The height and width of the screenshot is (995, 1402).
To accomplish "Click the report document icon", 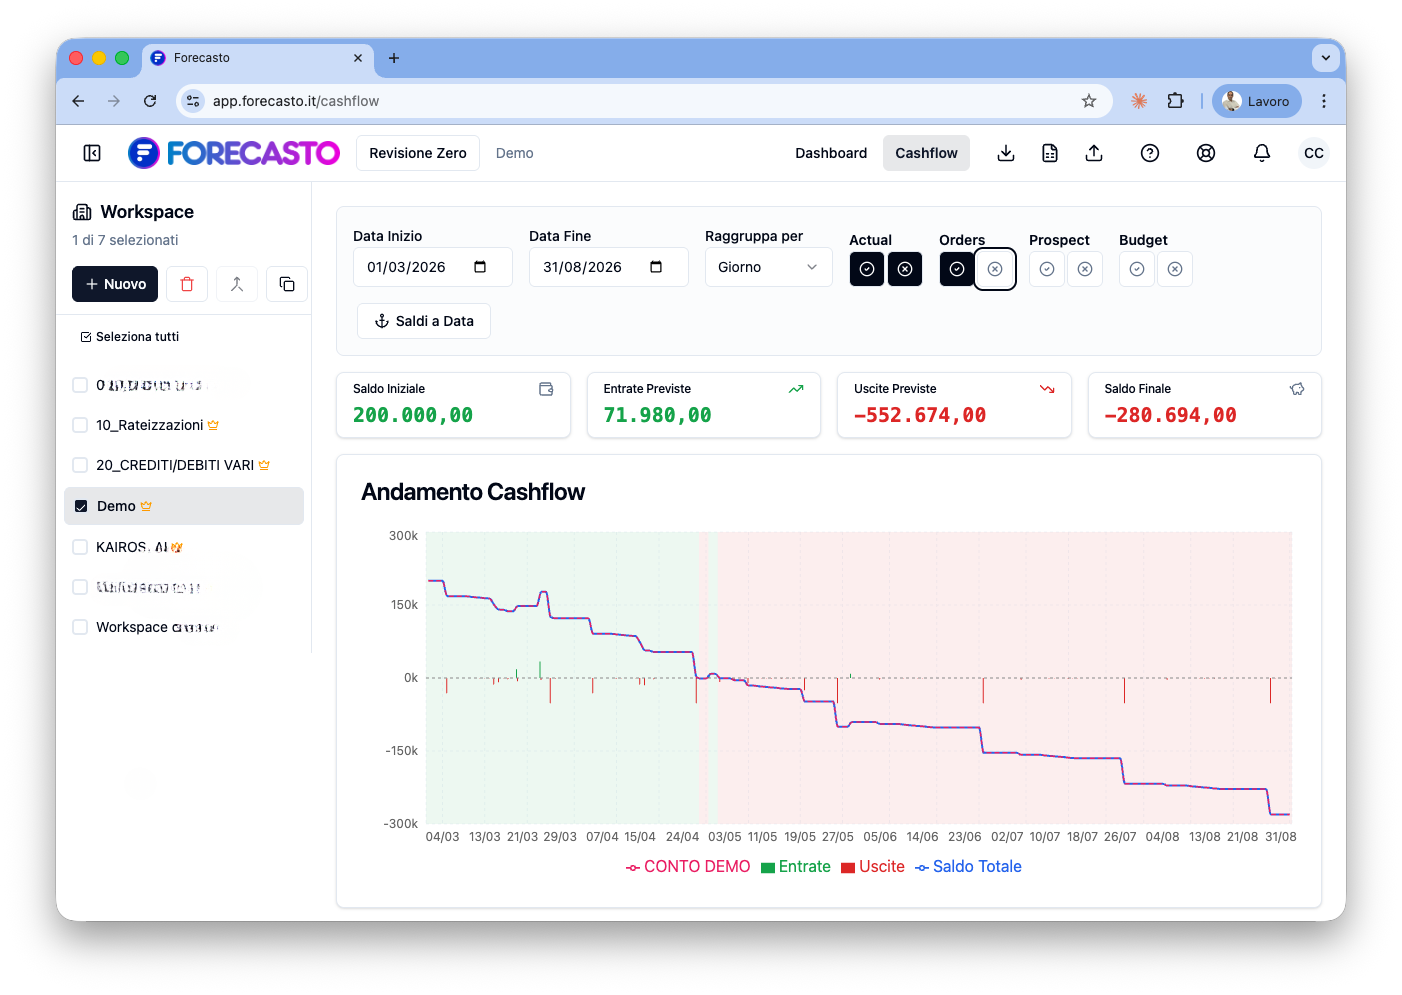I will pyautogui.click(x=1049, y=153).
